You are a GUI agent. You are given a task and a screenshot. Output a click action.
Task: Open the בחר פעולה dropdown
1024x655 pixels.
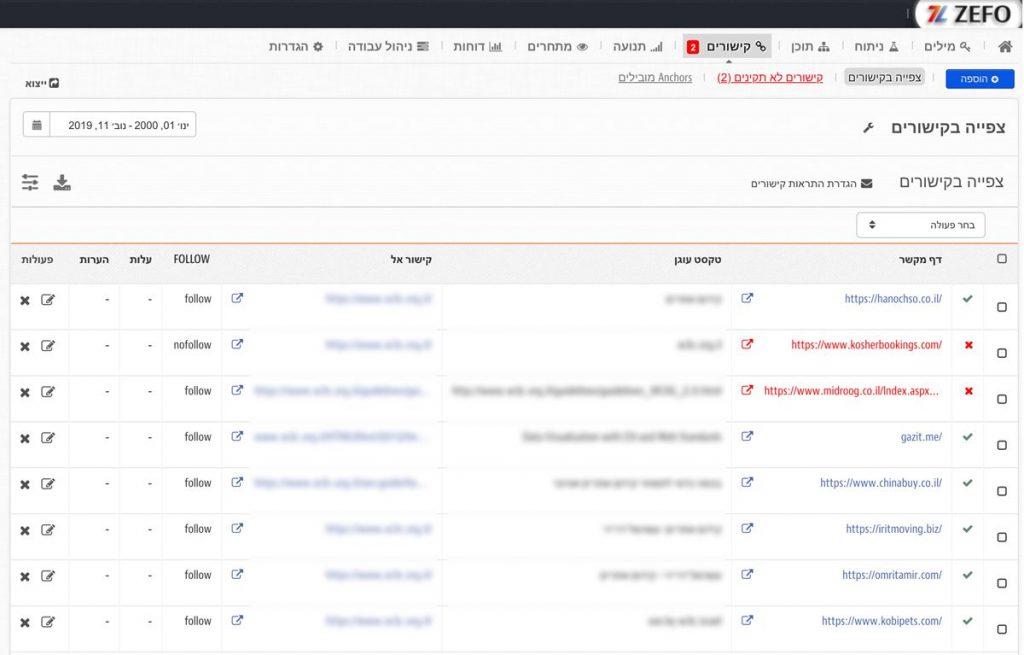[x=920, y=225]
